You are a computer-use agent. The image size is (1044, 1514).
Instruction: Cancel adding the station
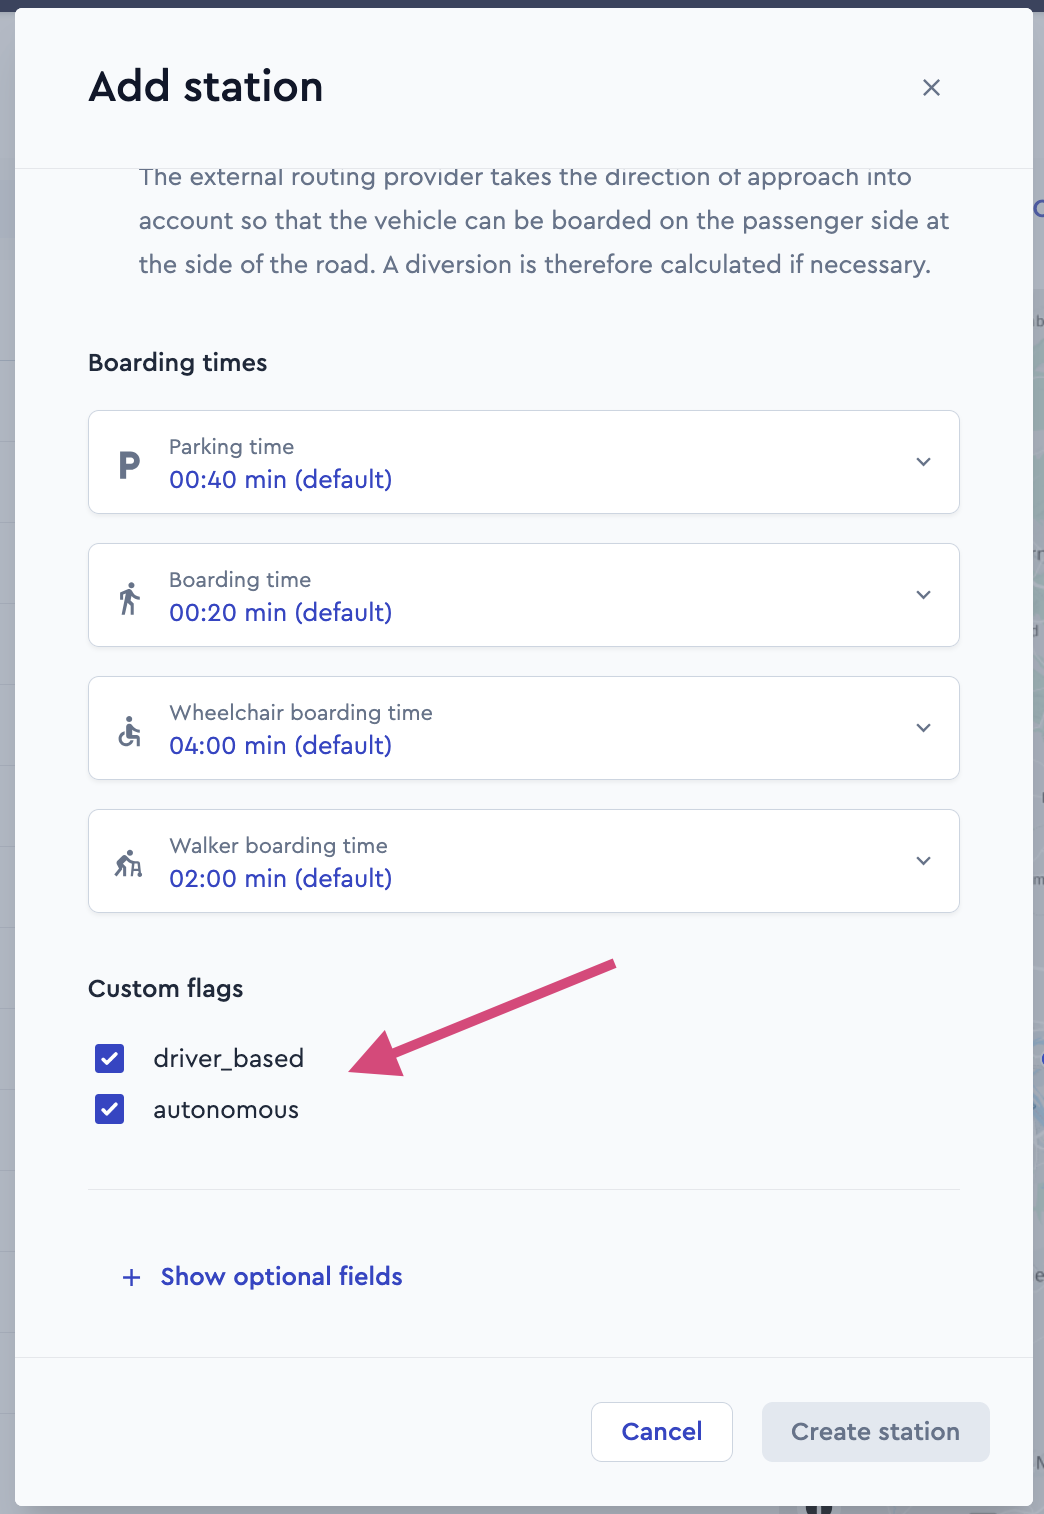[662, 1432]
